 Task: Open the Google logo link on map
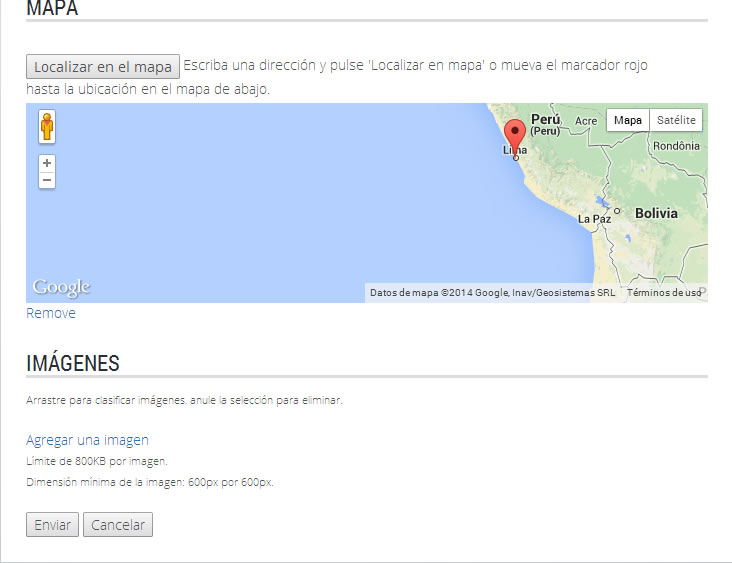point(61,287)
